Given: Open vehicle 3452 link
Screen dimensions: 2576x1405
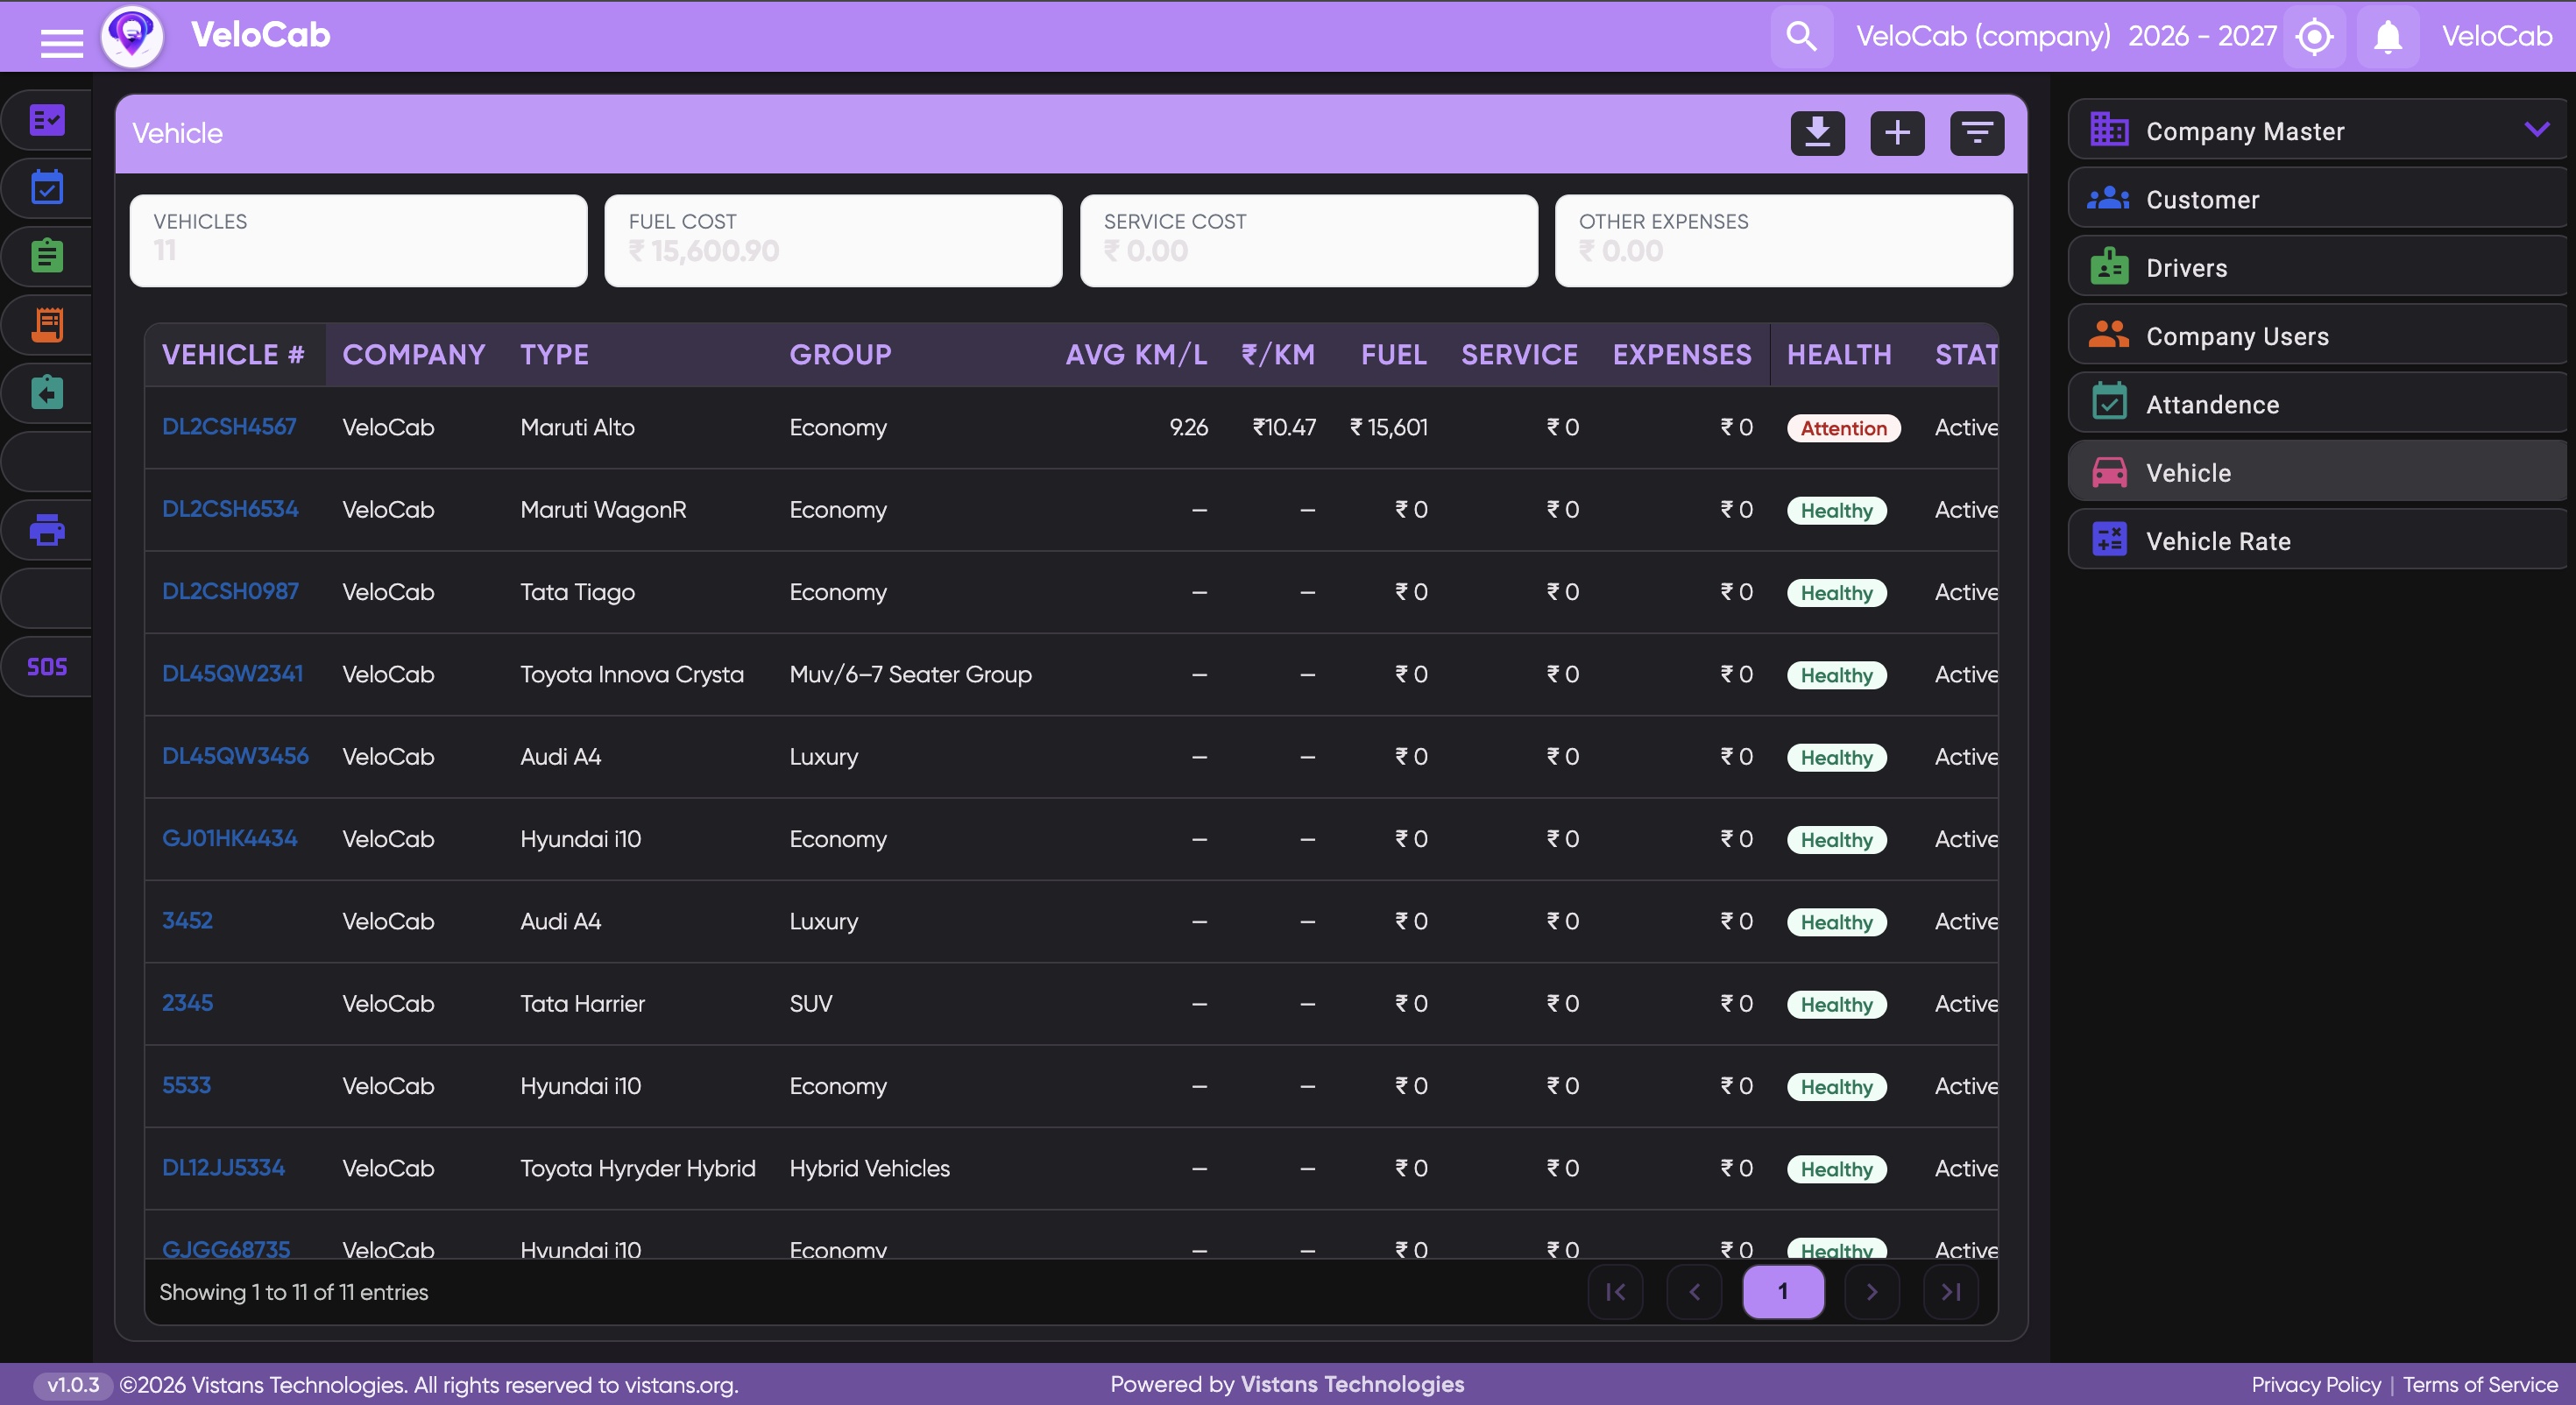Looking at the screenshot, I should tap(187, 921).
